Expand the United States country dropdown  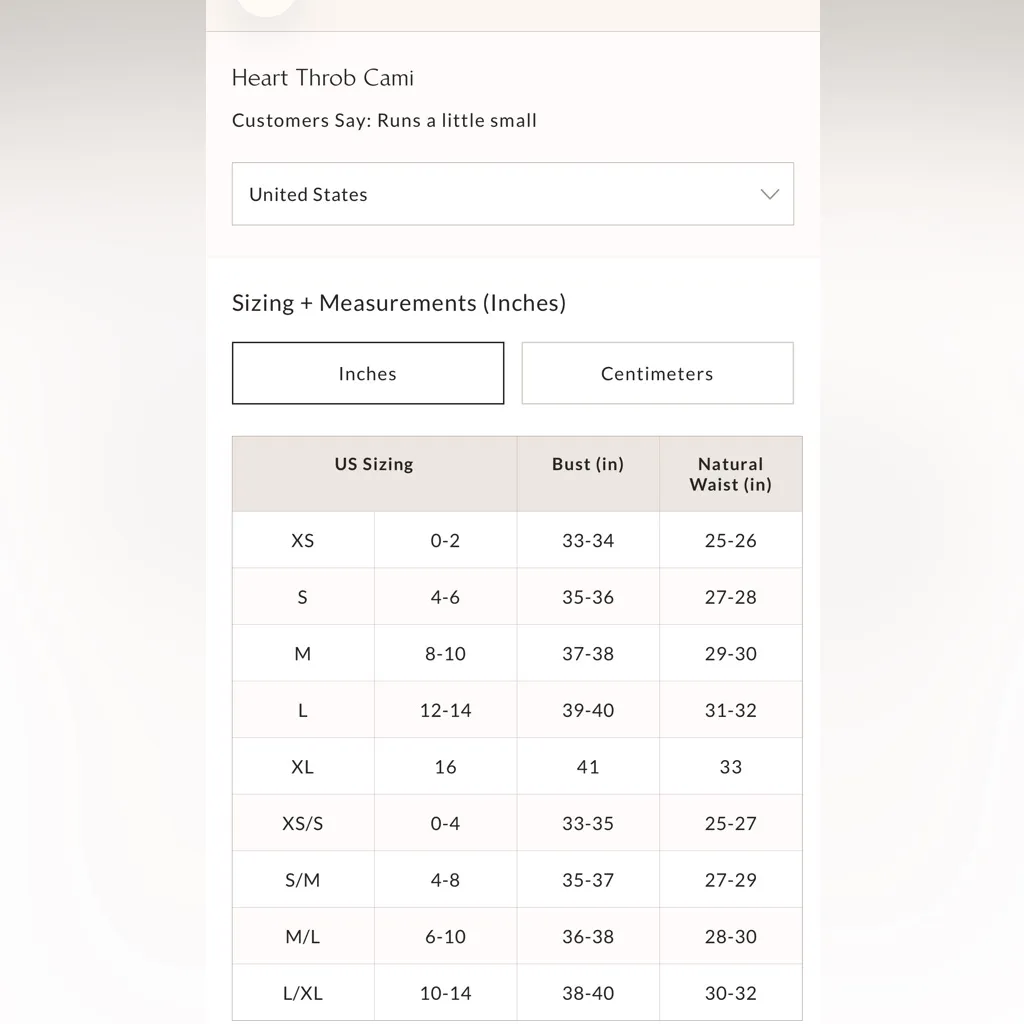pyautogui.click(x=512, y=194)
